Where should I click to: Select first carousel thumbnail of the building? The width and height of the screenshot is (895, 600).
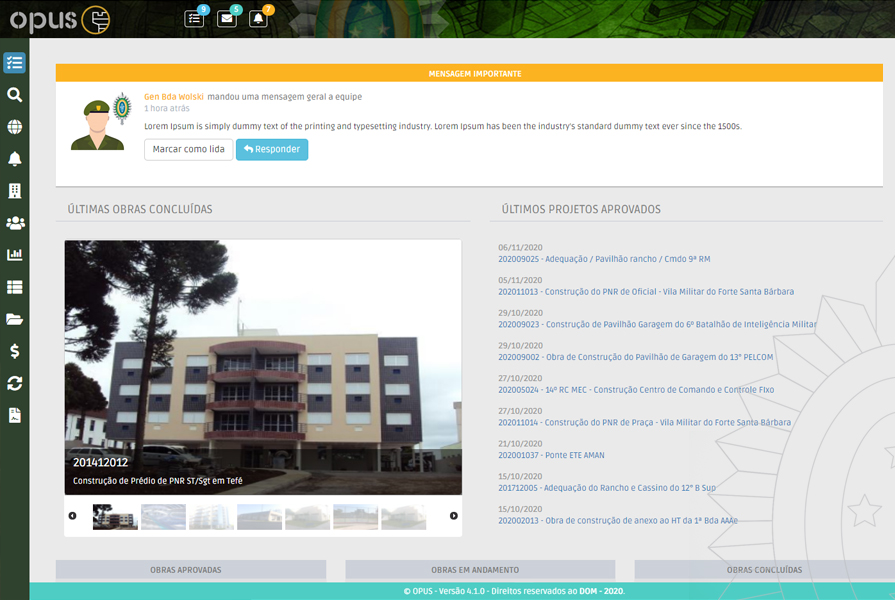[x=115, y=517]
